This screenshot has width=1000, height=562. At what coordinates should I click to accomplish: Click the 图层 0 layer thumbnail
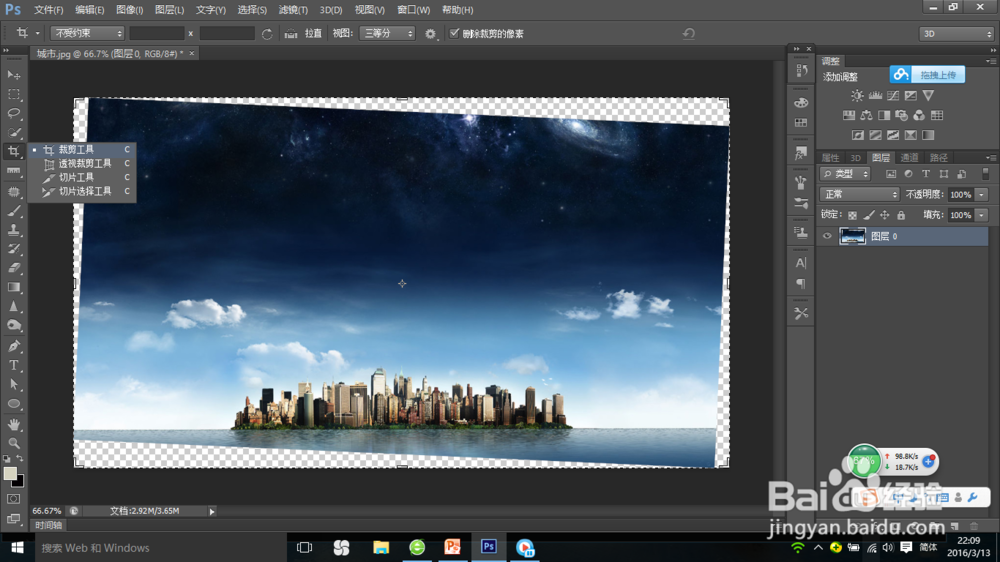tap(852, 236)
